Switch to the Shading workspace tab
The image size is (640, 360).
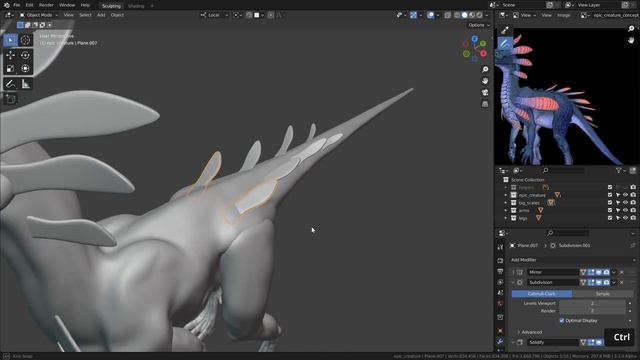coord(136,6)
